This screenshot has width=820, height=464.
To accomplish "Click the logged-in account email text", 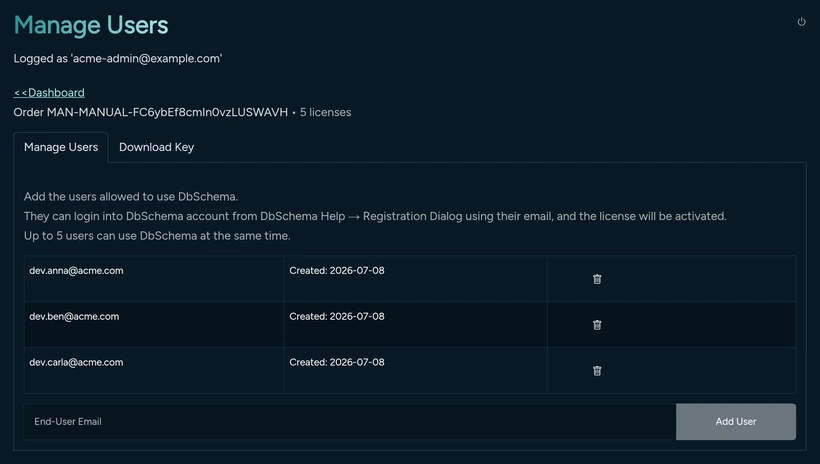I will click(147, 59).
